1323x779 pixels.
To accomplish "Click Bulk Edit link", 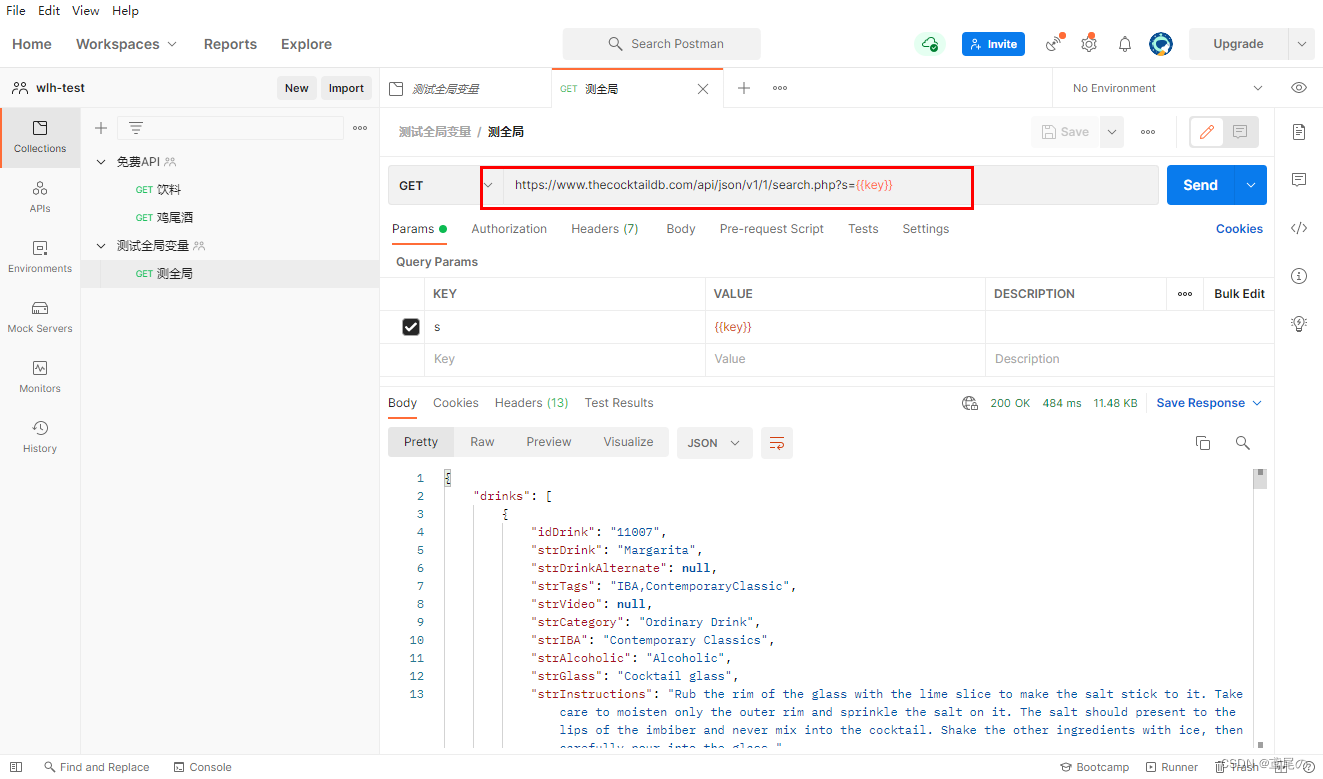I will pos(1239,294).
